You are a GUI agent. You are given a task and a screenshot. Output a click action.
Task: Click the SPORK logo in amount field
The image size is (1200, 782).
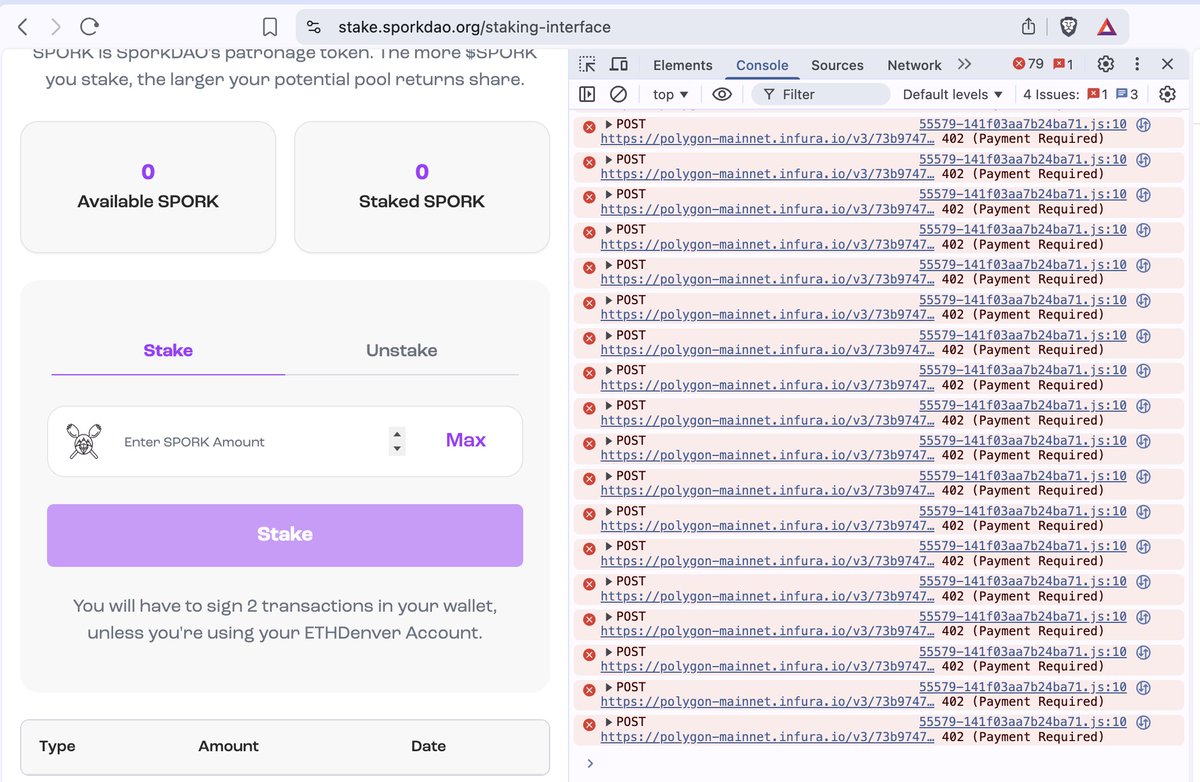tap(84, 441)
